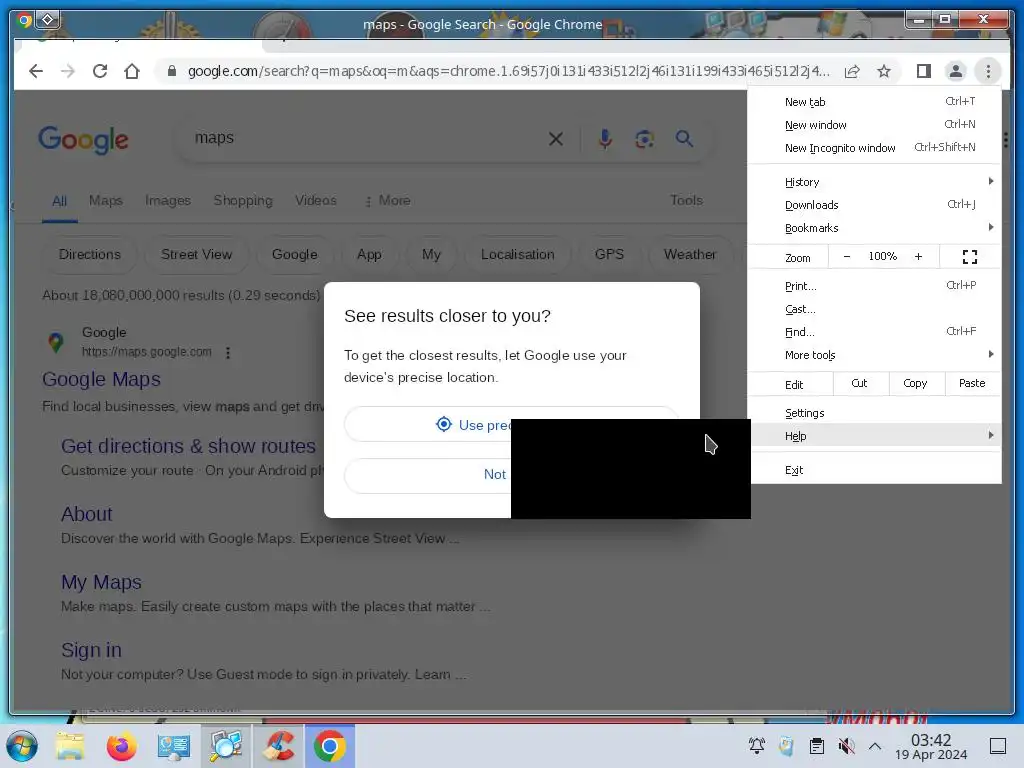The height and width of the screenshot is (768, 1024).
Task: Search by image with Google Lens icon
Action: coord(645,138)
